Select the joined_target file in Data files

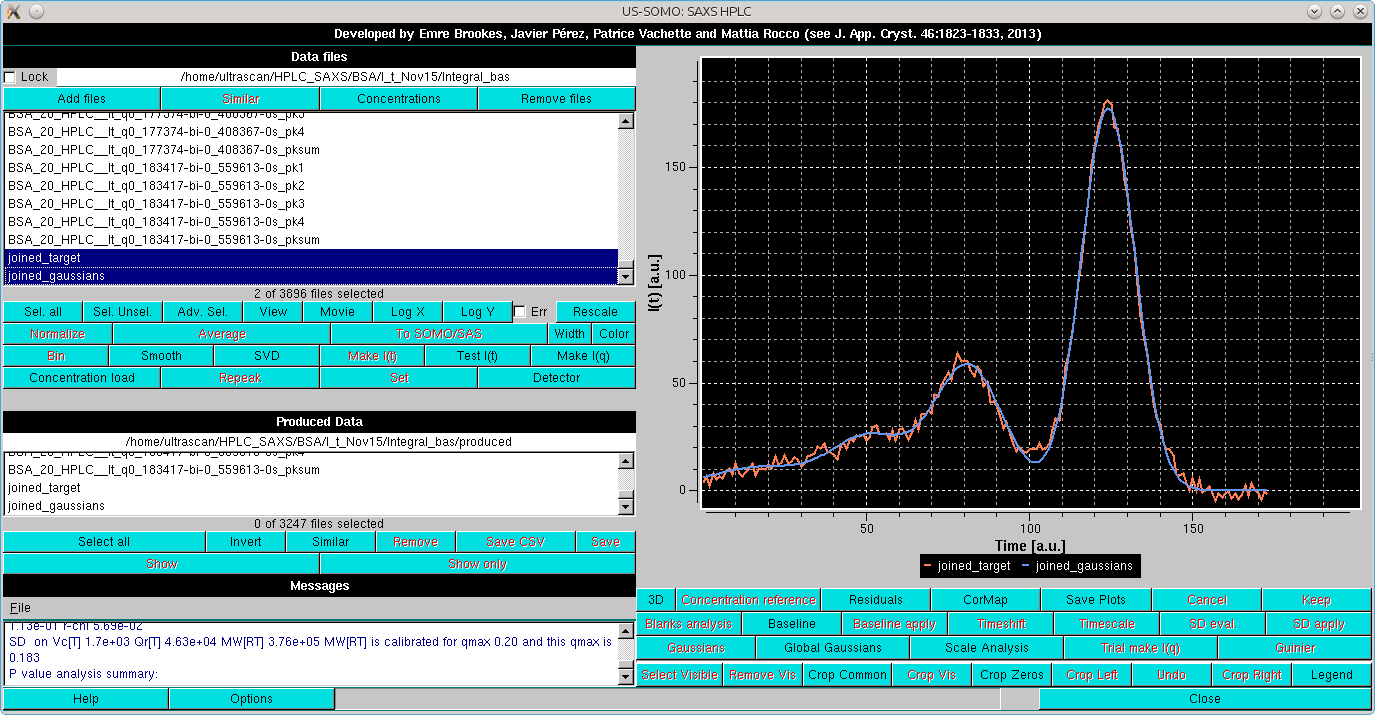[311, 258]
